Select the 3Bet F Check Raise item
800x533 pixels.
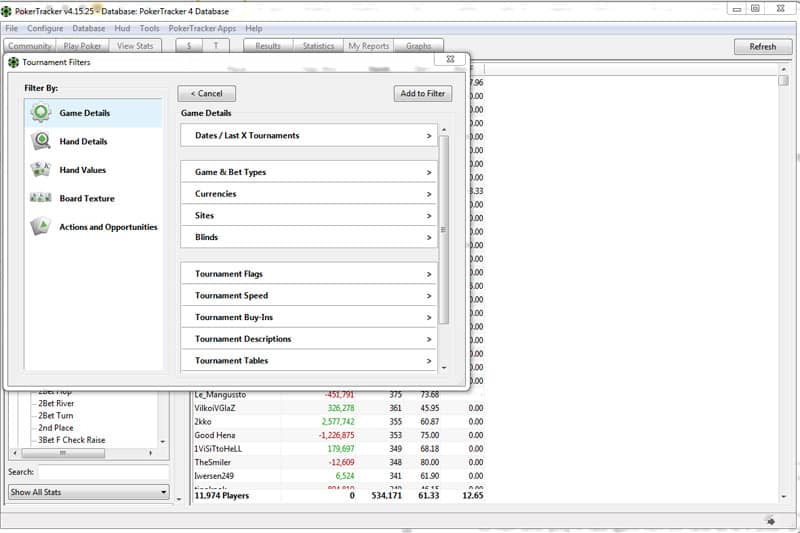tap(71, 440)
